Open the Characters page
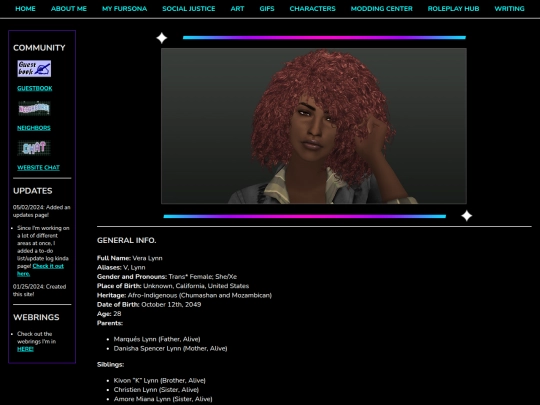The height and width of the screenshot is (405, 540). coord(312,9)
